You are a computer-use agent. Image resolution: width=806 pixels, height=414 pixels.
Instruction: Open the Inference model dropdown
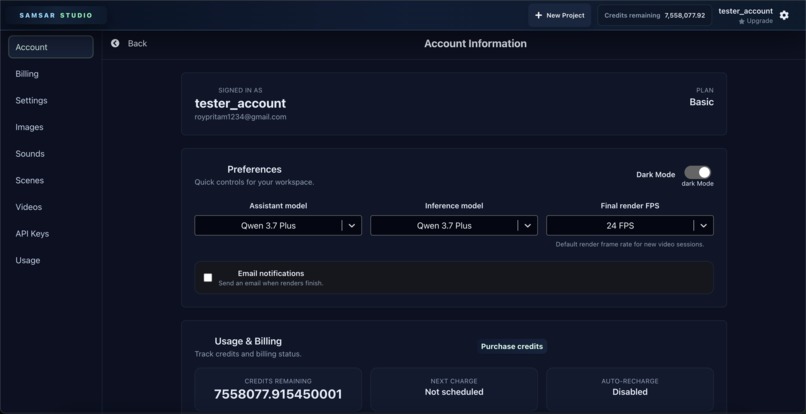[x=454, y=225]
